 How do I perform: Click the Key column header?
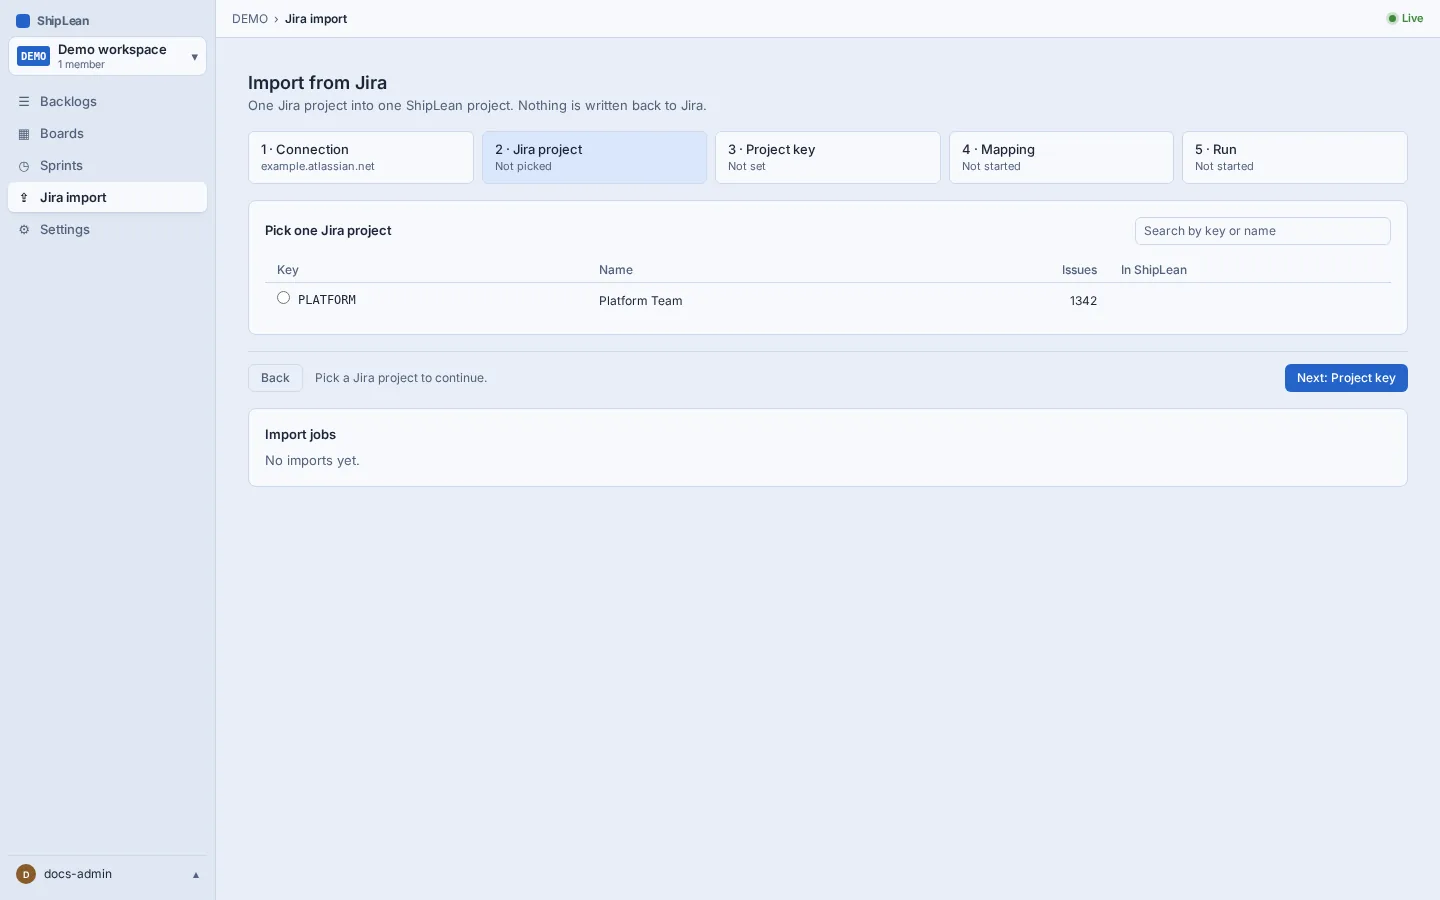288,270
